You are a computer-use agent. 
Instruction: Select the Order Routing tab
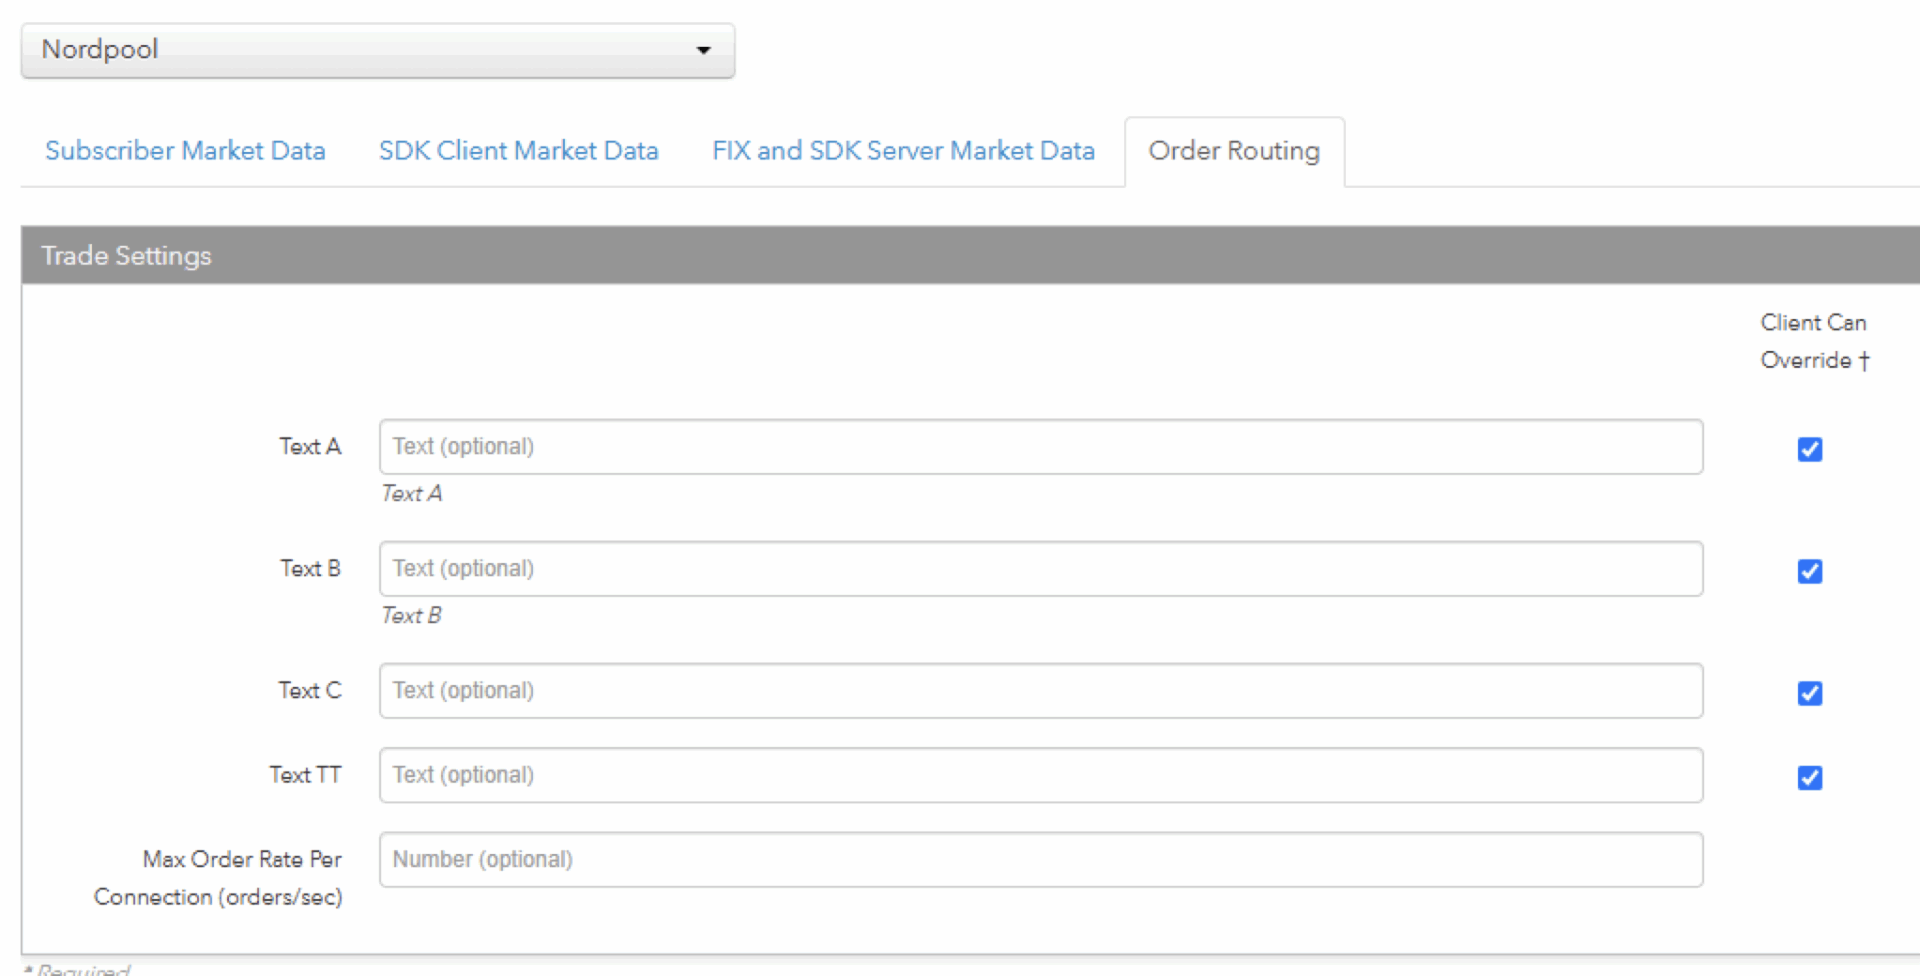1234,151
